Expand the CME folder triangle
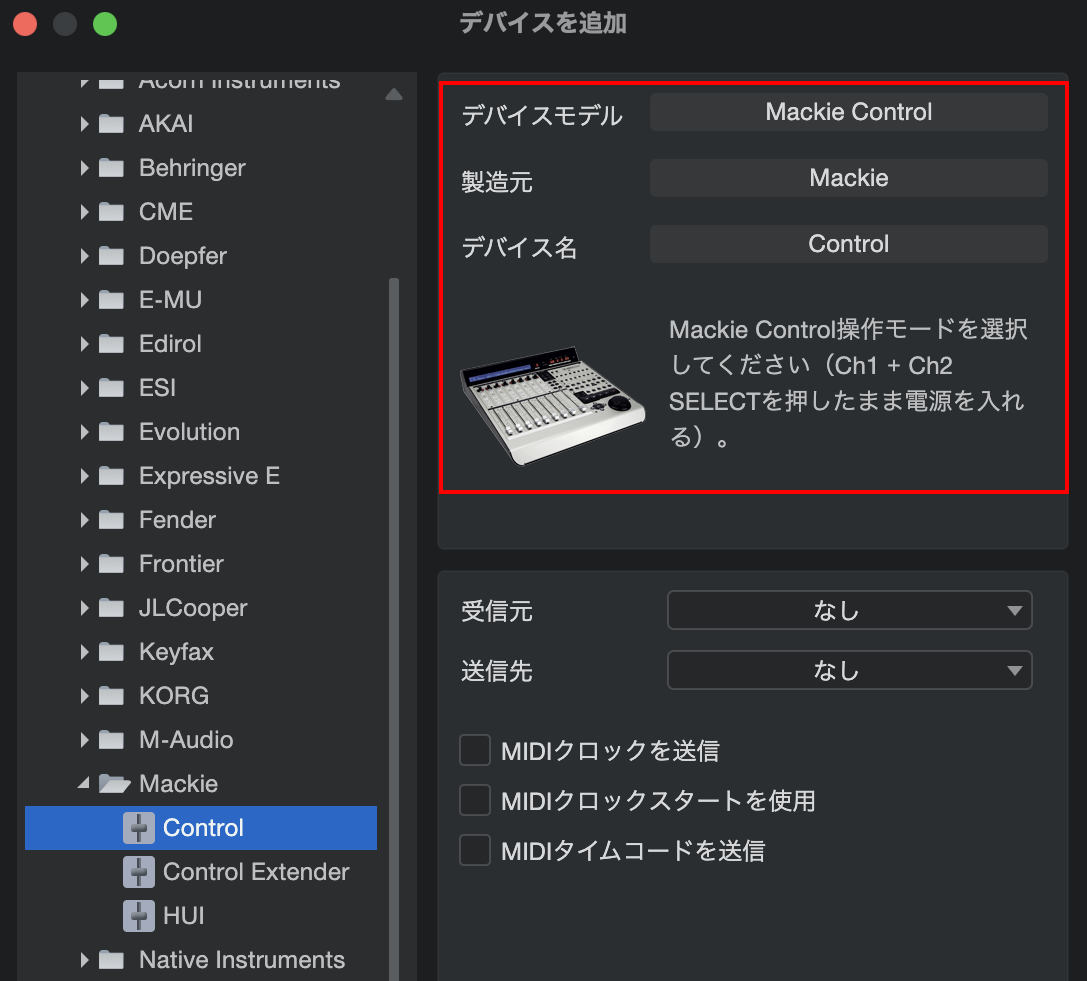1087x981 pixels. coord(85,211)
